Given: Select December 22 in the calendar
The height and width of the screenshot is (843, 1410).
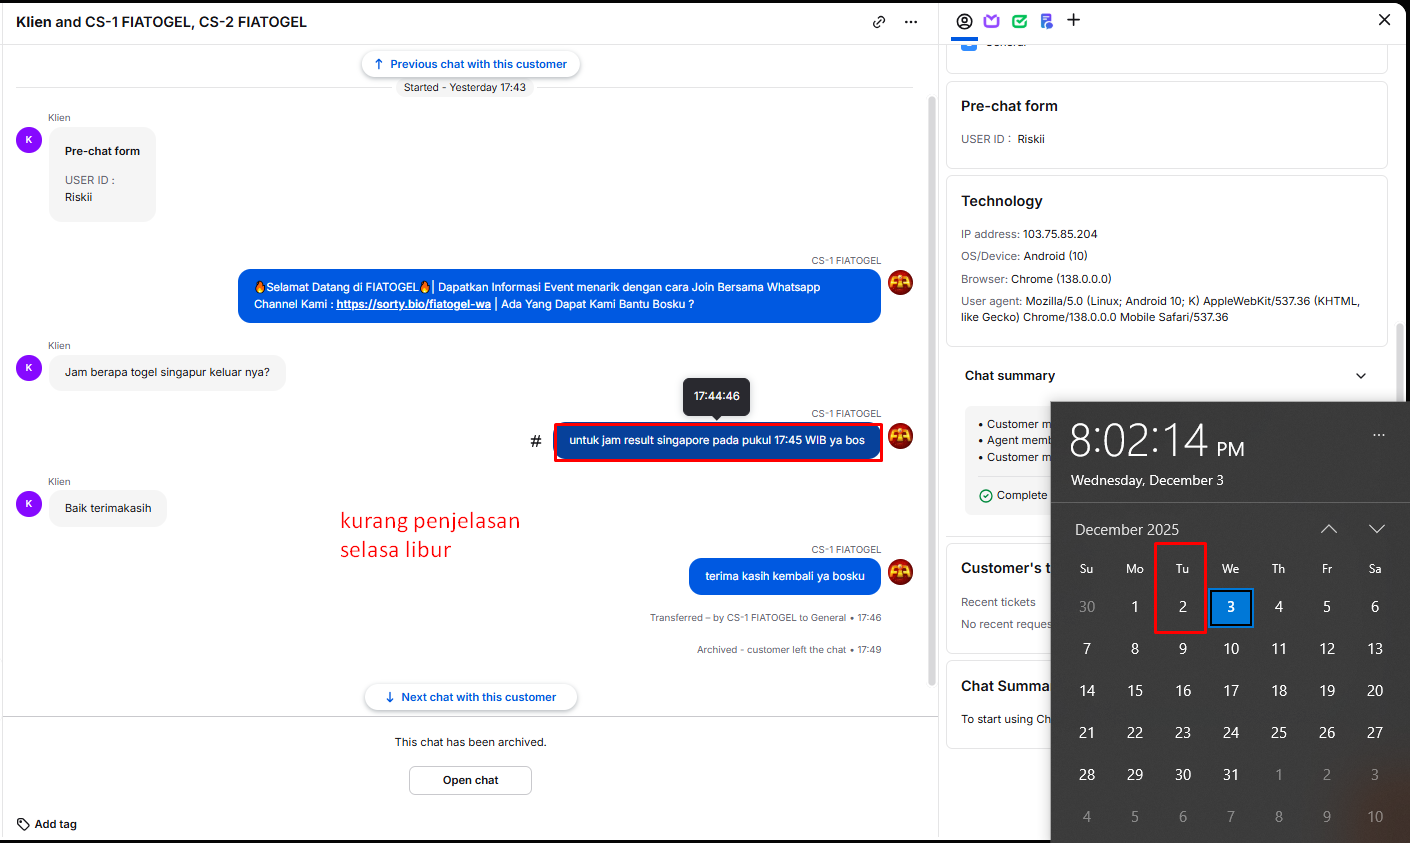Looking at the screenshot, I should tap(1135, 733).
